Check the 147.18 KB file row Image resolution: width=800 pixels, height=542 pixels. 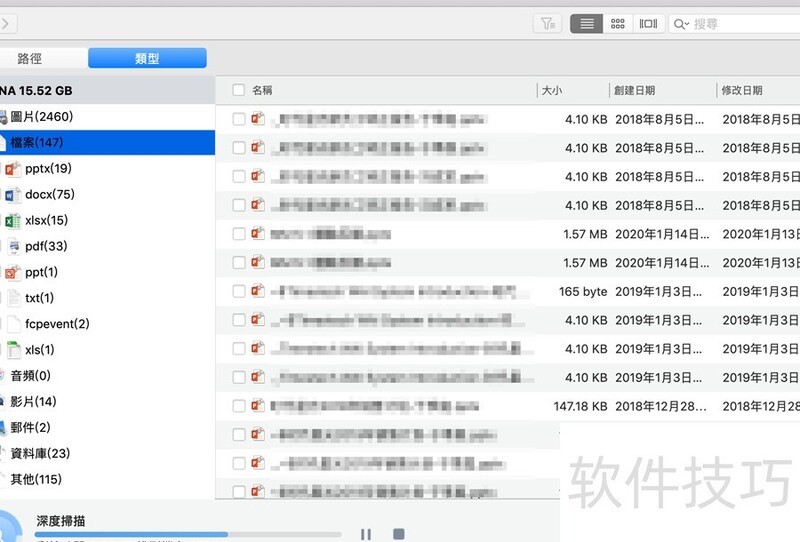click(239, 406)
